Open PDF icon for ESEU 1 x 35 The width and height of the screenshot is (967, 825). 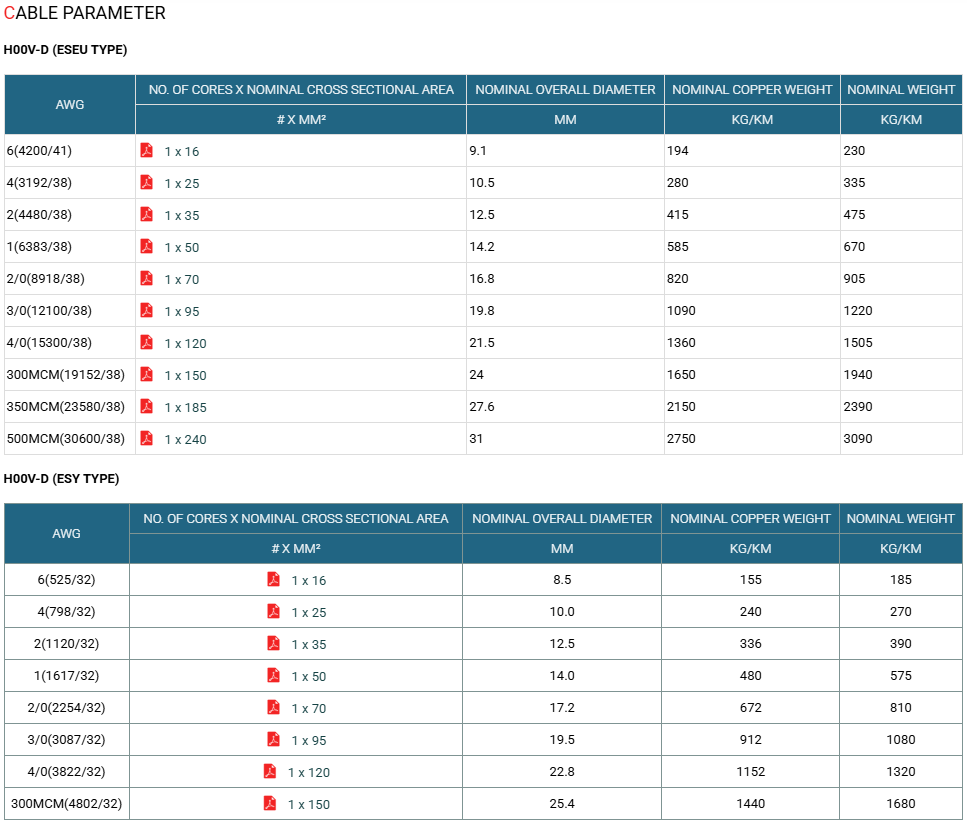[146, 215]
